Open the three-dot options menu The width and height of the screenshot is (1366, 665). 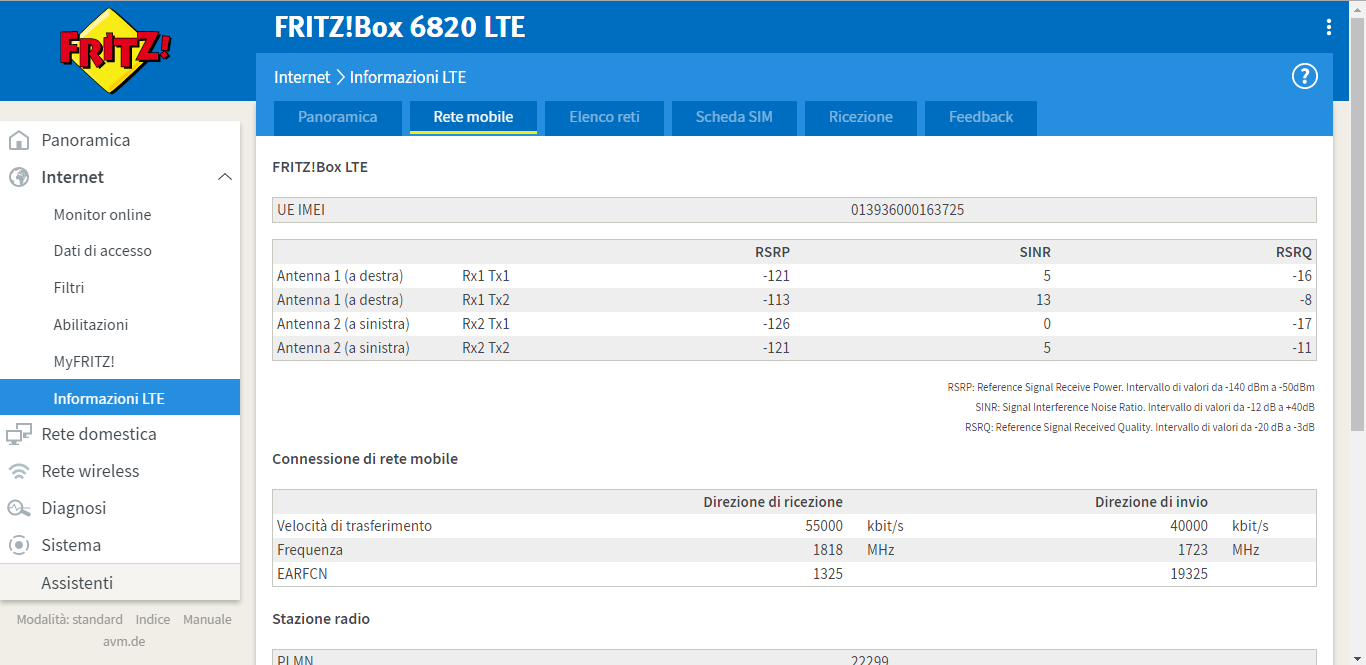(x=1328, y=27)
